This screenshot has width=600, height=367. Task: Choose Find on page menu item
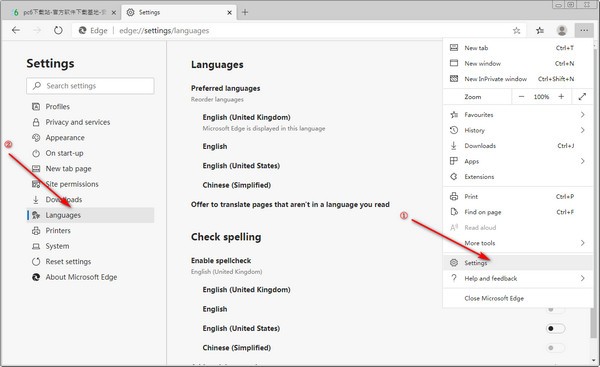point(518,212)
